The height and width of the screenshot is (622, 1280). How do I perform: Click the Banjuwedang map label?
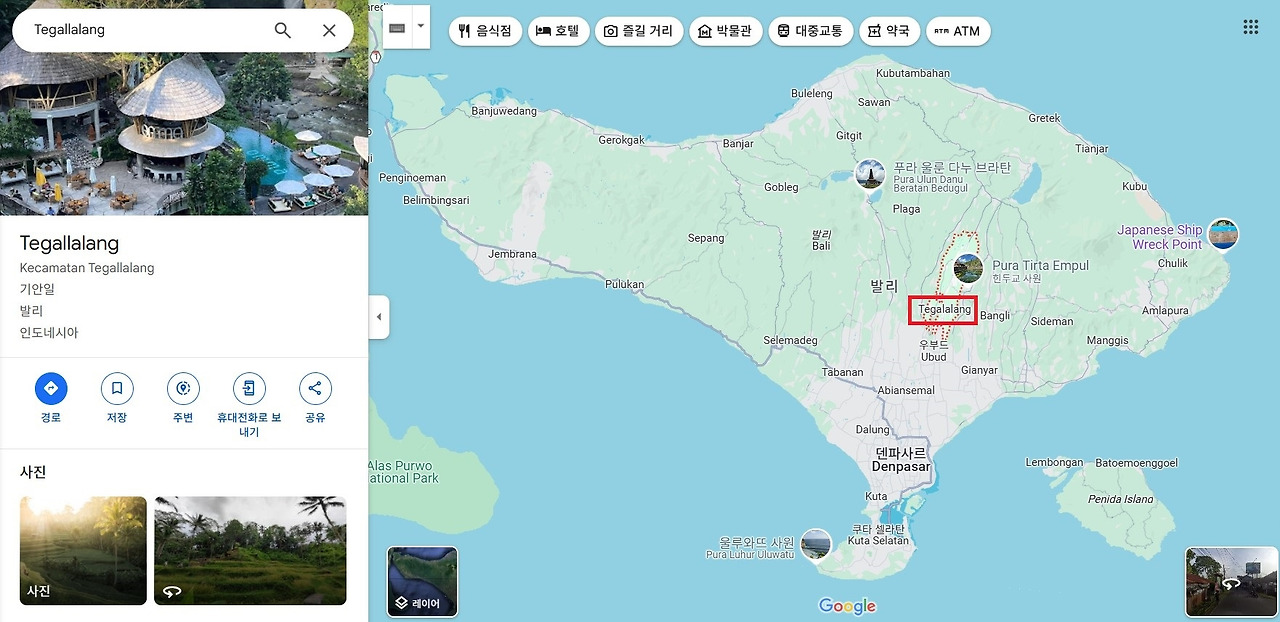coord(504,111)
